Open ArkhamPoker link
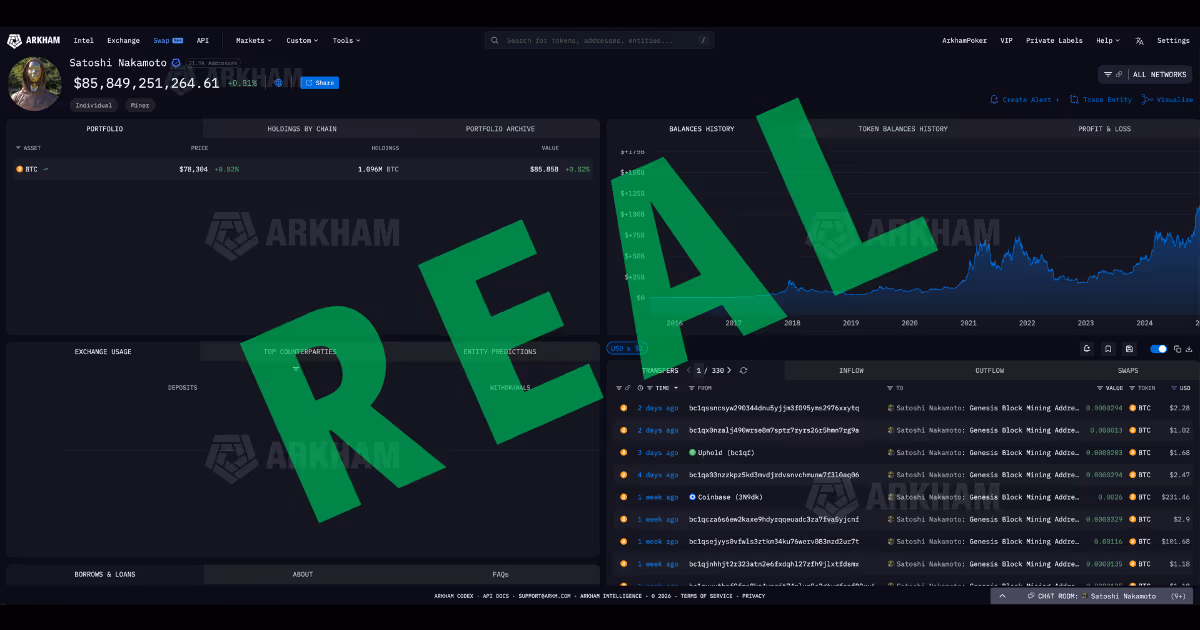This screenshot has width=1200, height=630. (x=964, y=41)
